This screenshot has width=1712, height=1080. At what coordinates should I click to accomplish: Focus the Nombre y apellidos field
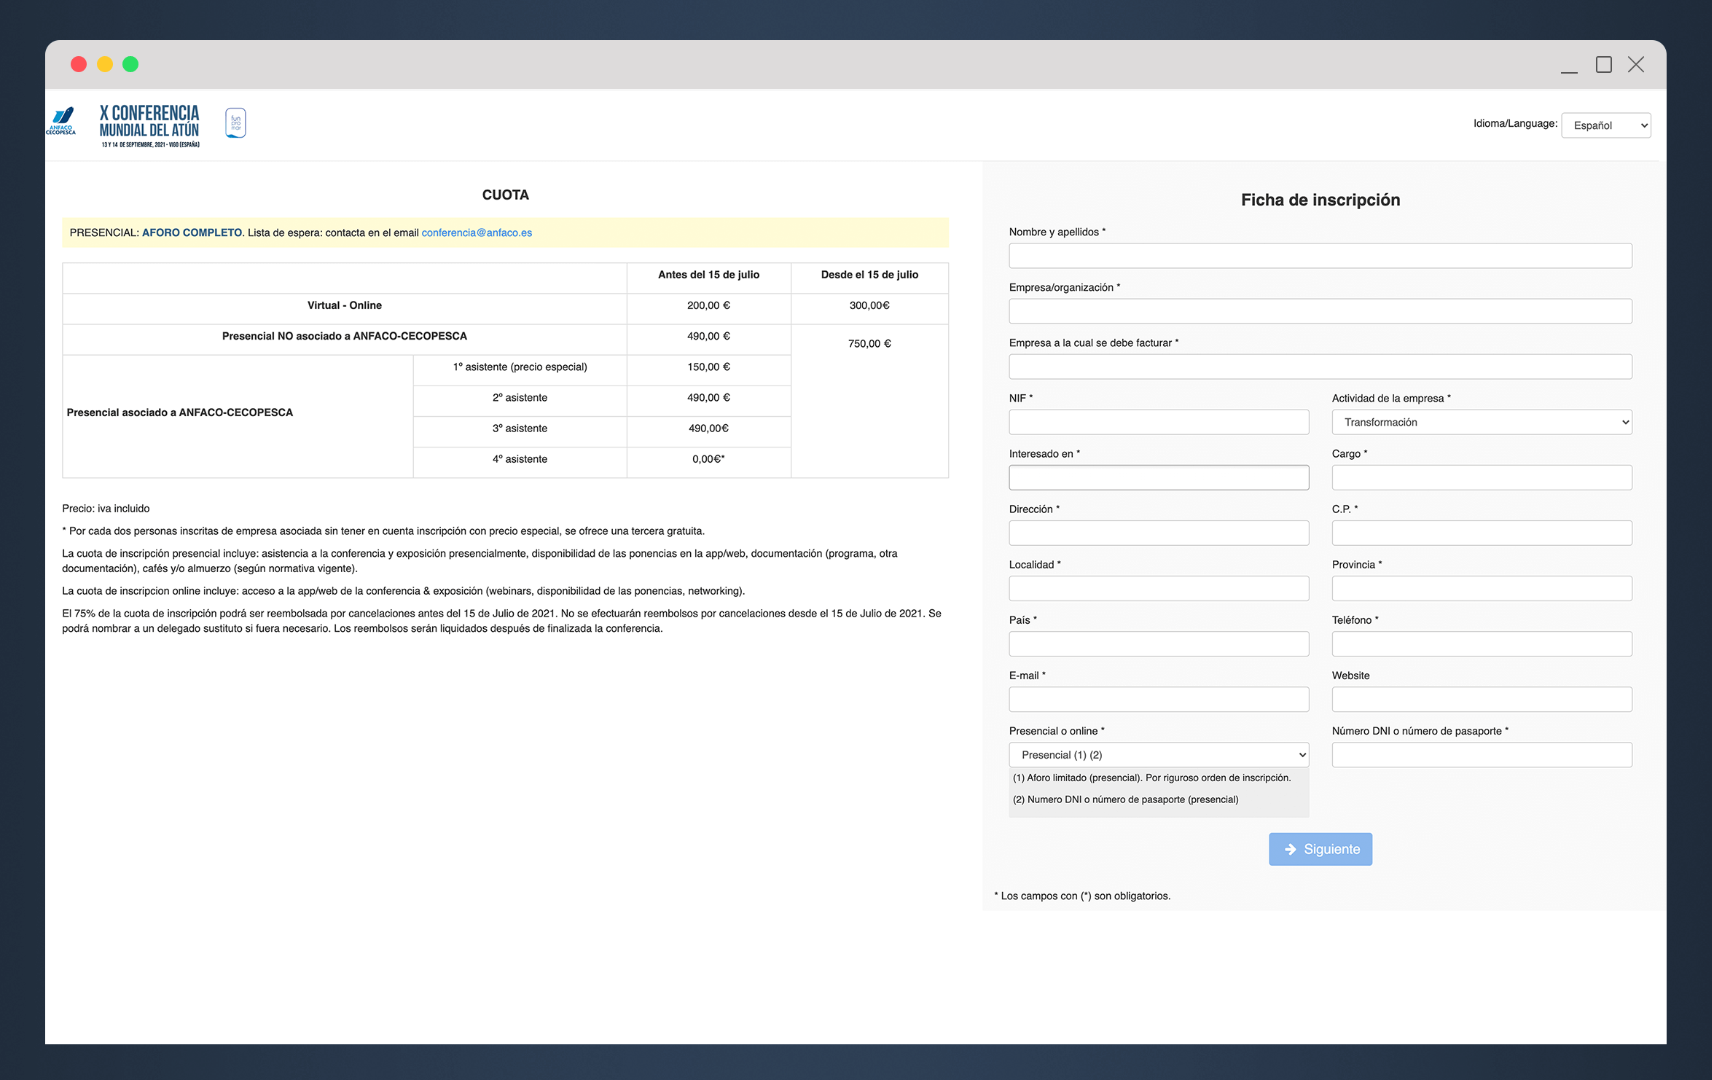tap(1321, 256)
